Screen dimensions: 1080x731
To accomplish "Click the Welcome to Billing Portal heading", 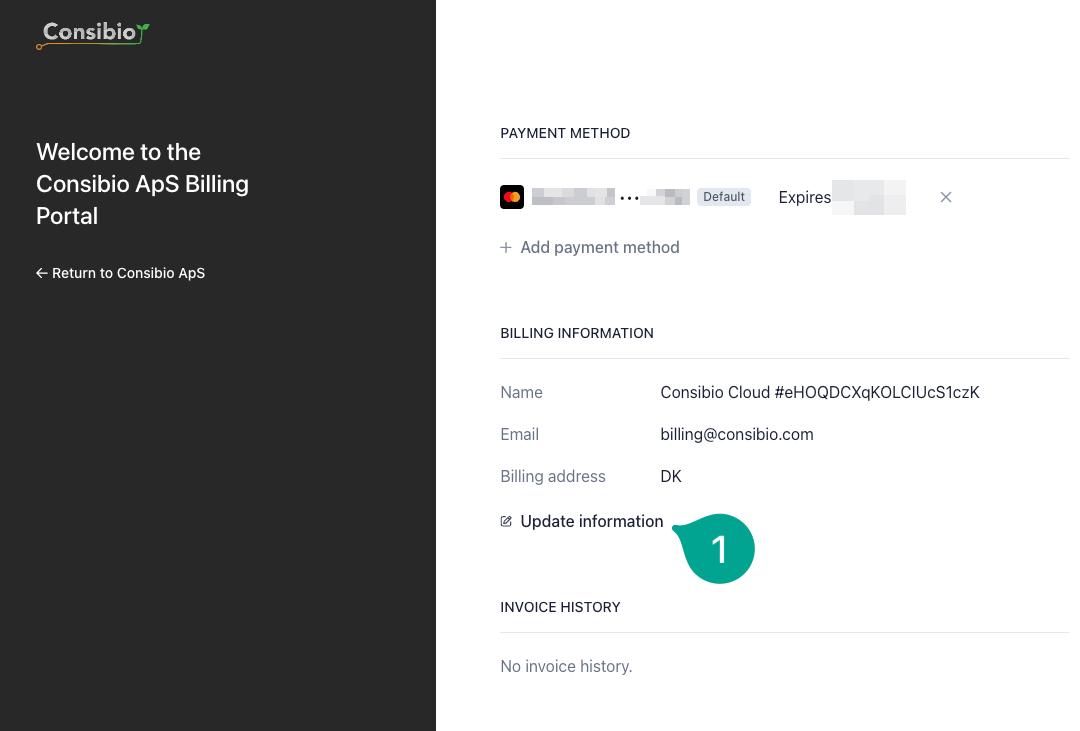I will point(143,184).
